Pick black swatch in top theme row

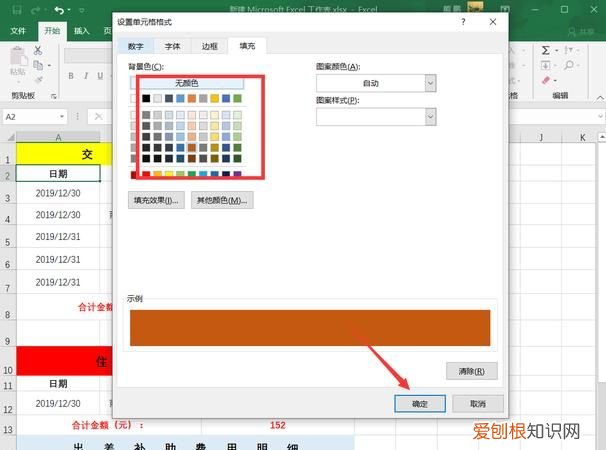[x=146, y=99]
